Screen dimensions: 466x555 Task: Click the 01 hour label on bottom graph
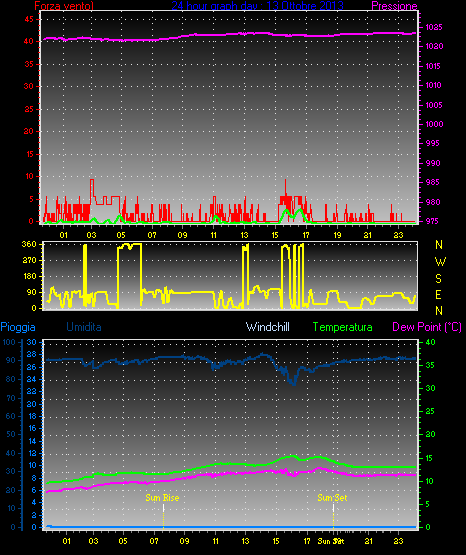tap(67, 541)
